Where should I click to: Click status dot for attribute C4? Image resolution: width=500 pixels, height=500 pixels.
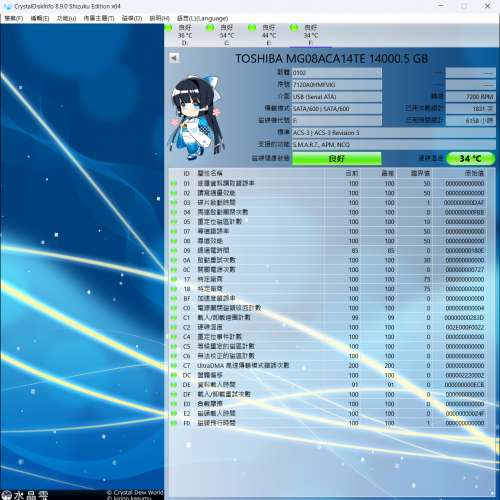click(x=174, y=337)
